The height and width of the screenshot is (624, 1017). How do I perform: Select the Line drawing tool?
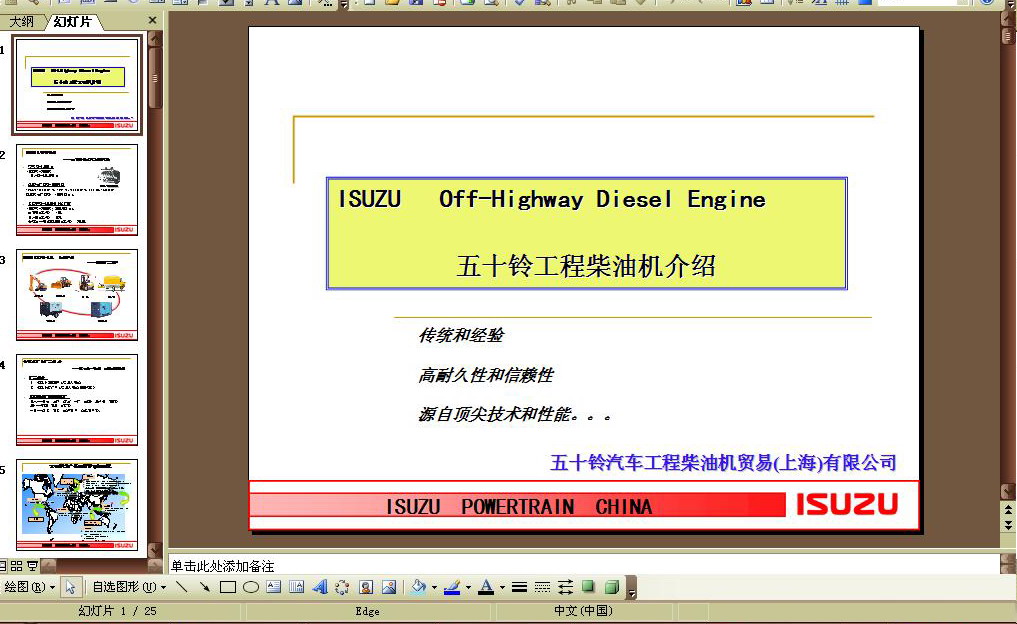point(182,587)
